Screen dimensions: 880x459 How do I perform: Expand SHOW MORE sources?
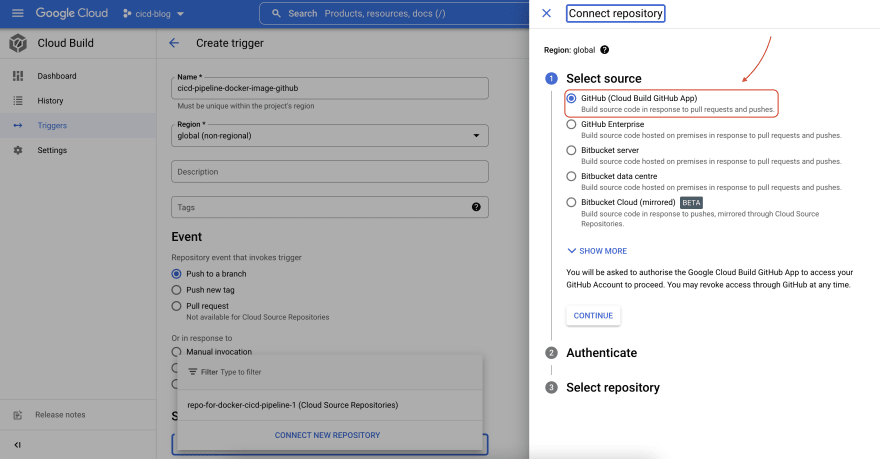point(597,251)
